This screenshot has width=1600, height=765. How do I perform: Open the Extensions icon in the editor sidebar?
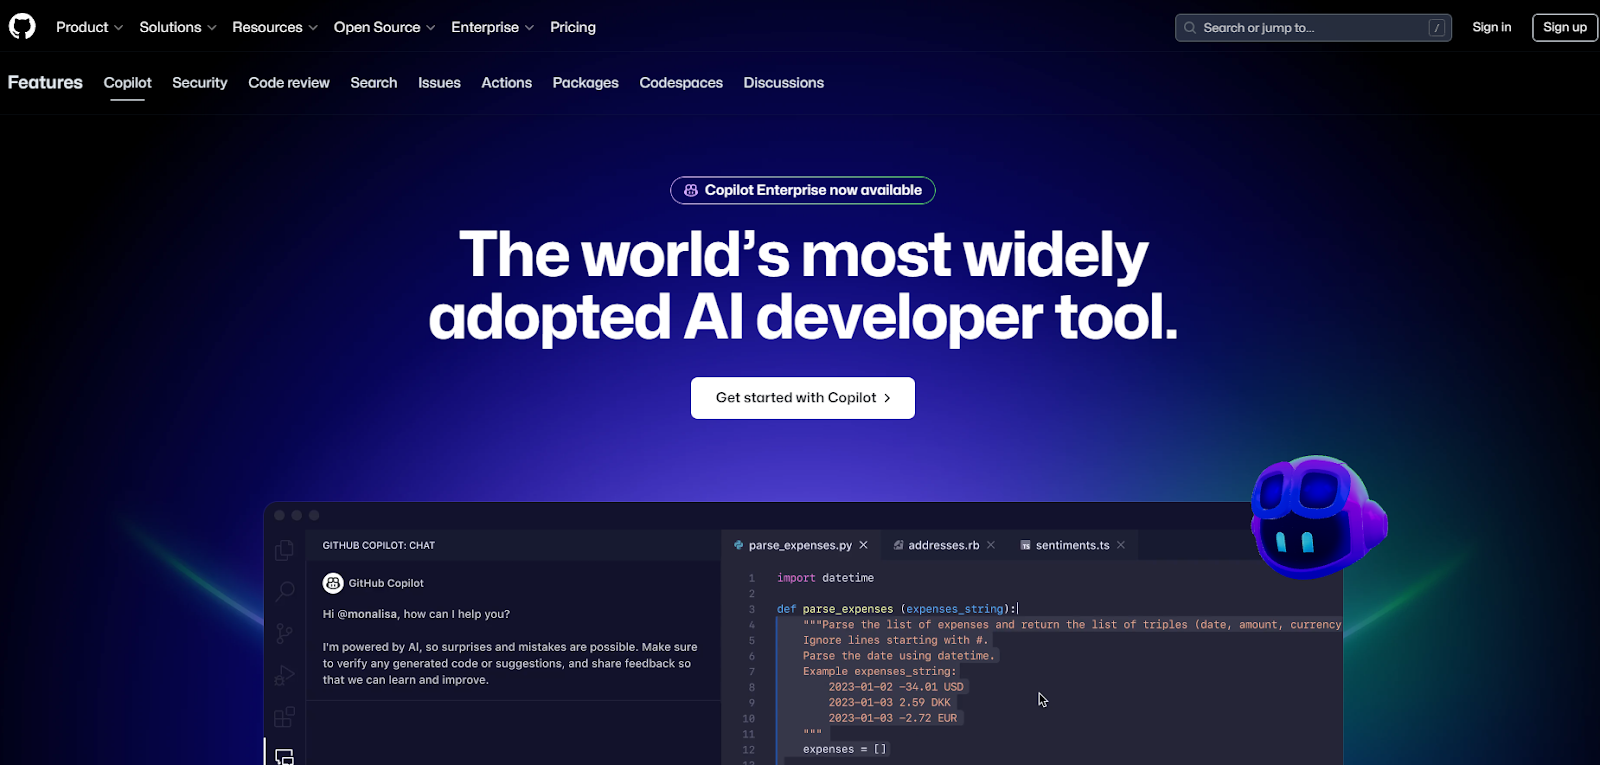[285, 717]
